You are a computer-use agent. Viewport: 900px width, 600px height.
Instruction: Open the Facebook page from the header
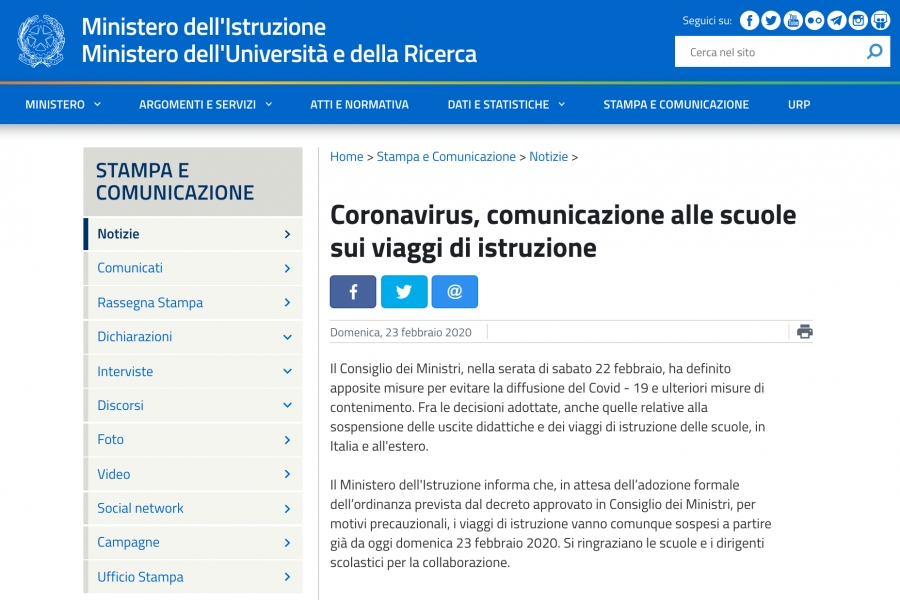(749, 20)
